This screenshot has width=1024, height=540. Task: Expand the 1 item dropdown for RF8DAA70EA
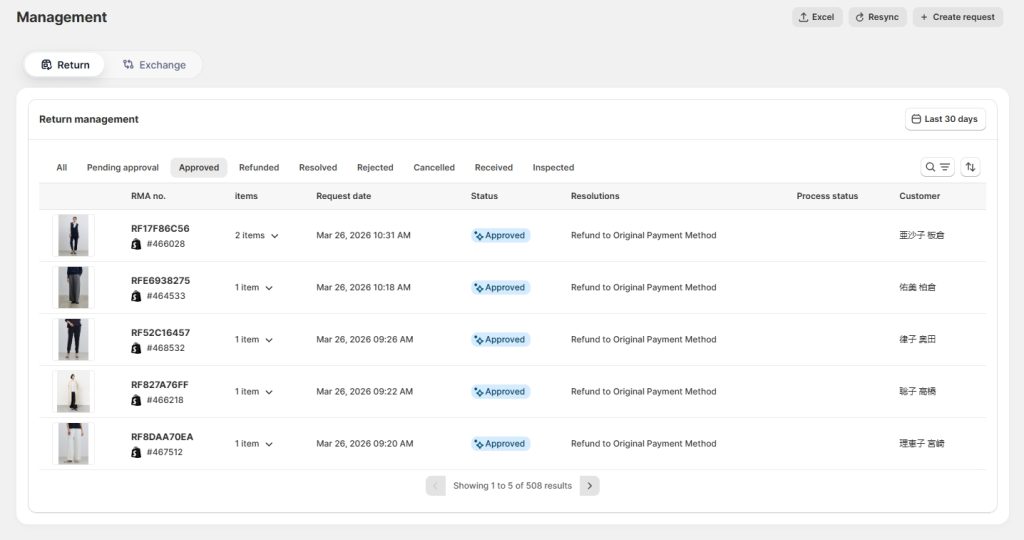coord(254,444)
